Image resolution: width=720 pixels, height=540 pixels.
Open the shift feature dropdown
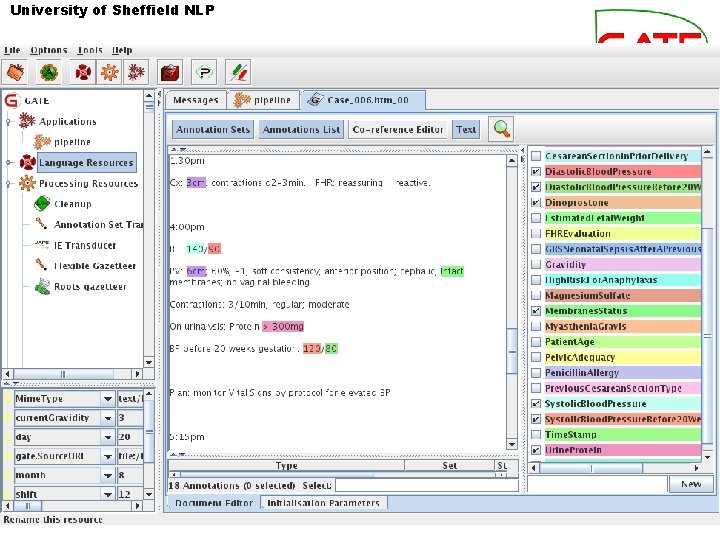click(107, 494)
